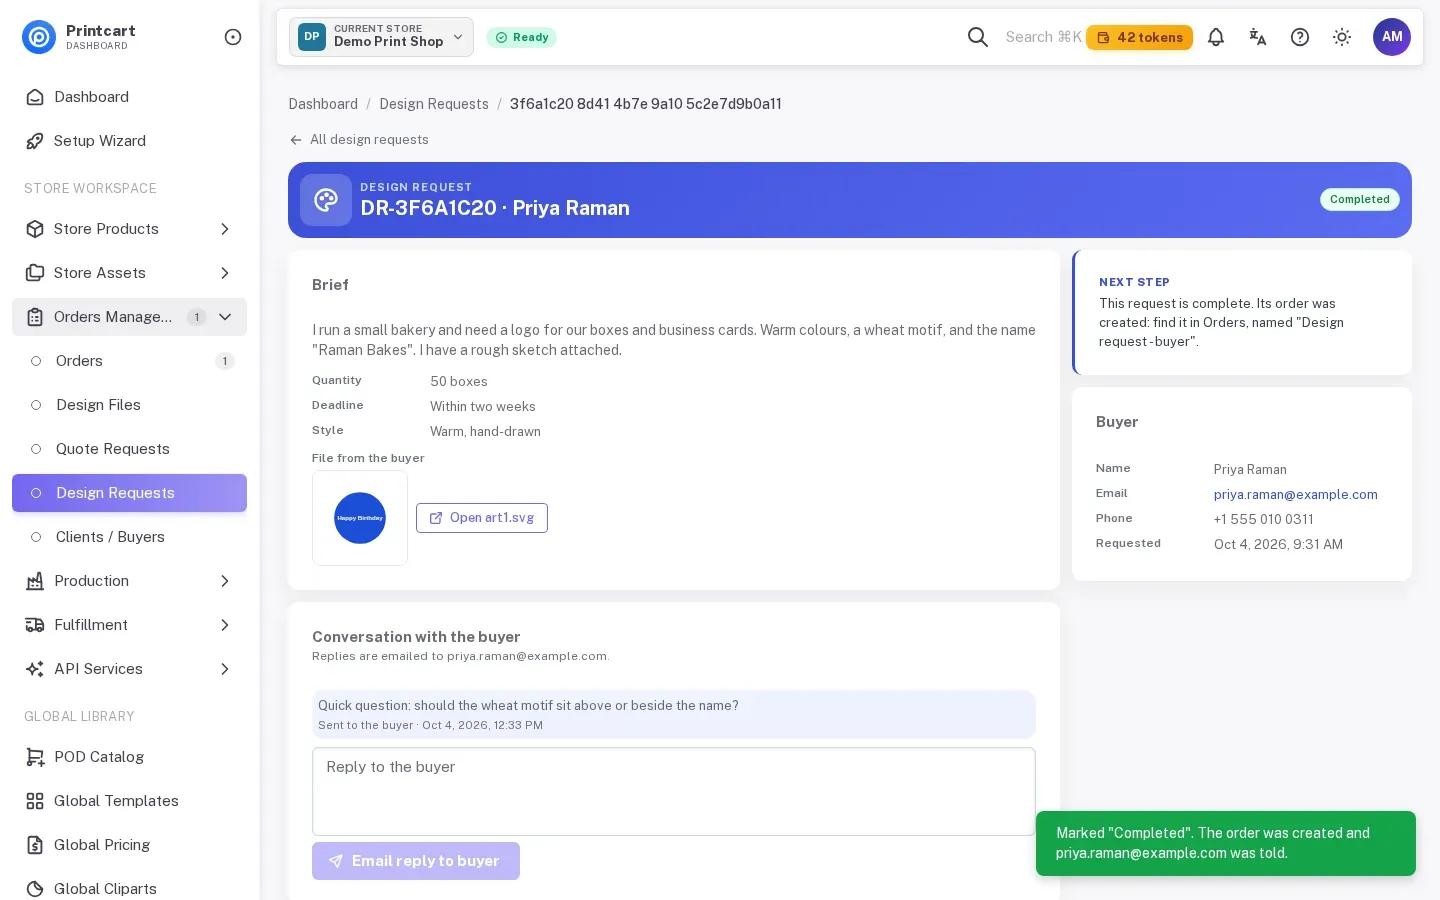Expand Store Products chevron
This screenshot has height=900, width=1440.
point(225,229)
